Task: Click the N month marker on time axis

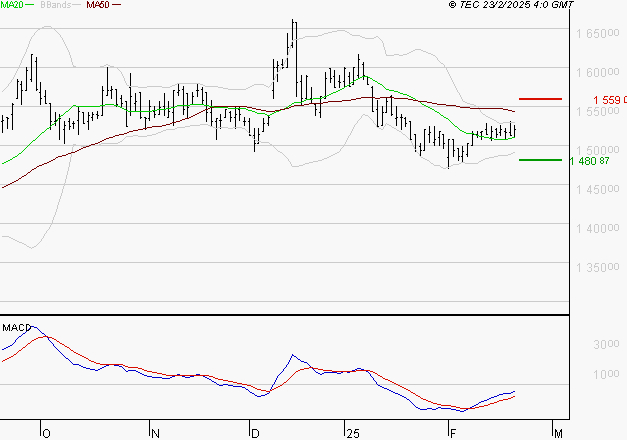Action: [x=155, y=434]
